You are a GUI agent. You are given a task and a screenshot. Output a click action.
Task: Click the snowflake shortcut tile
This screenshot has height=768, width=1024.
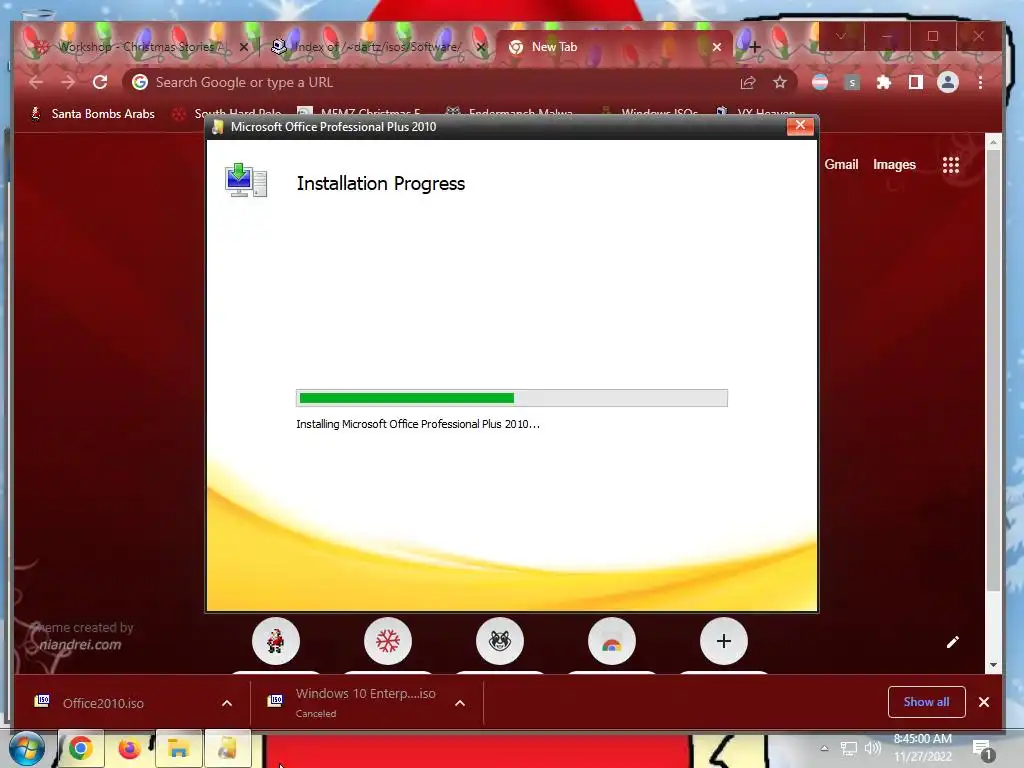388,641
